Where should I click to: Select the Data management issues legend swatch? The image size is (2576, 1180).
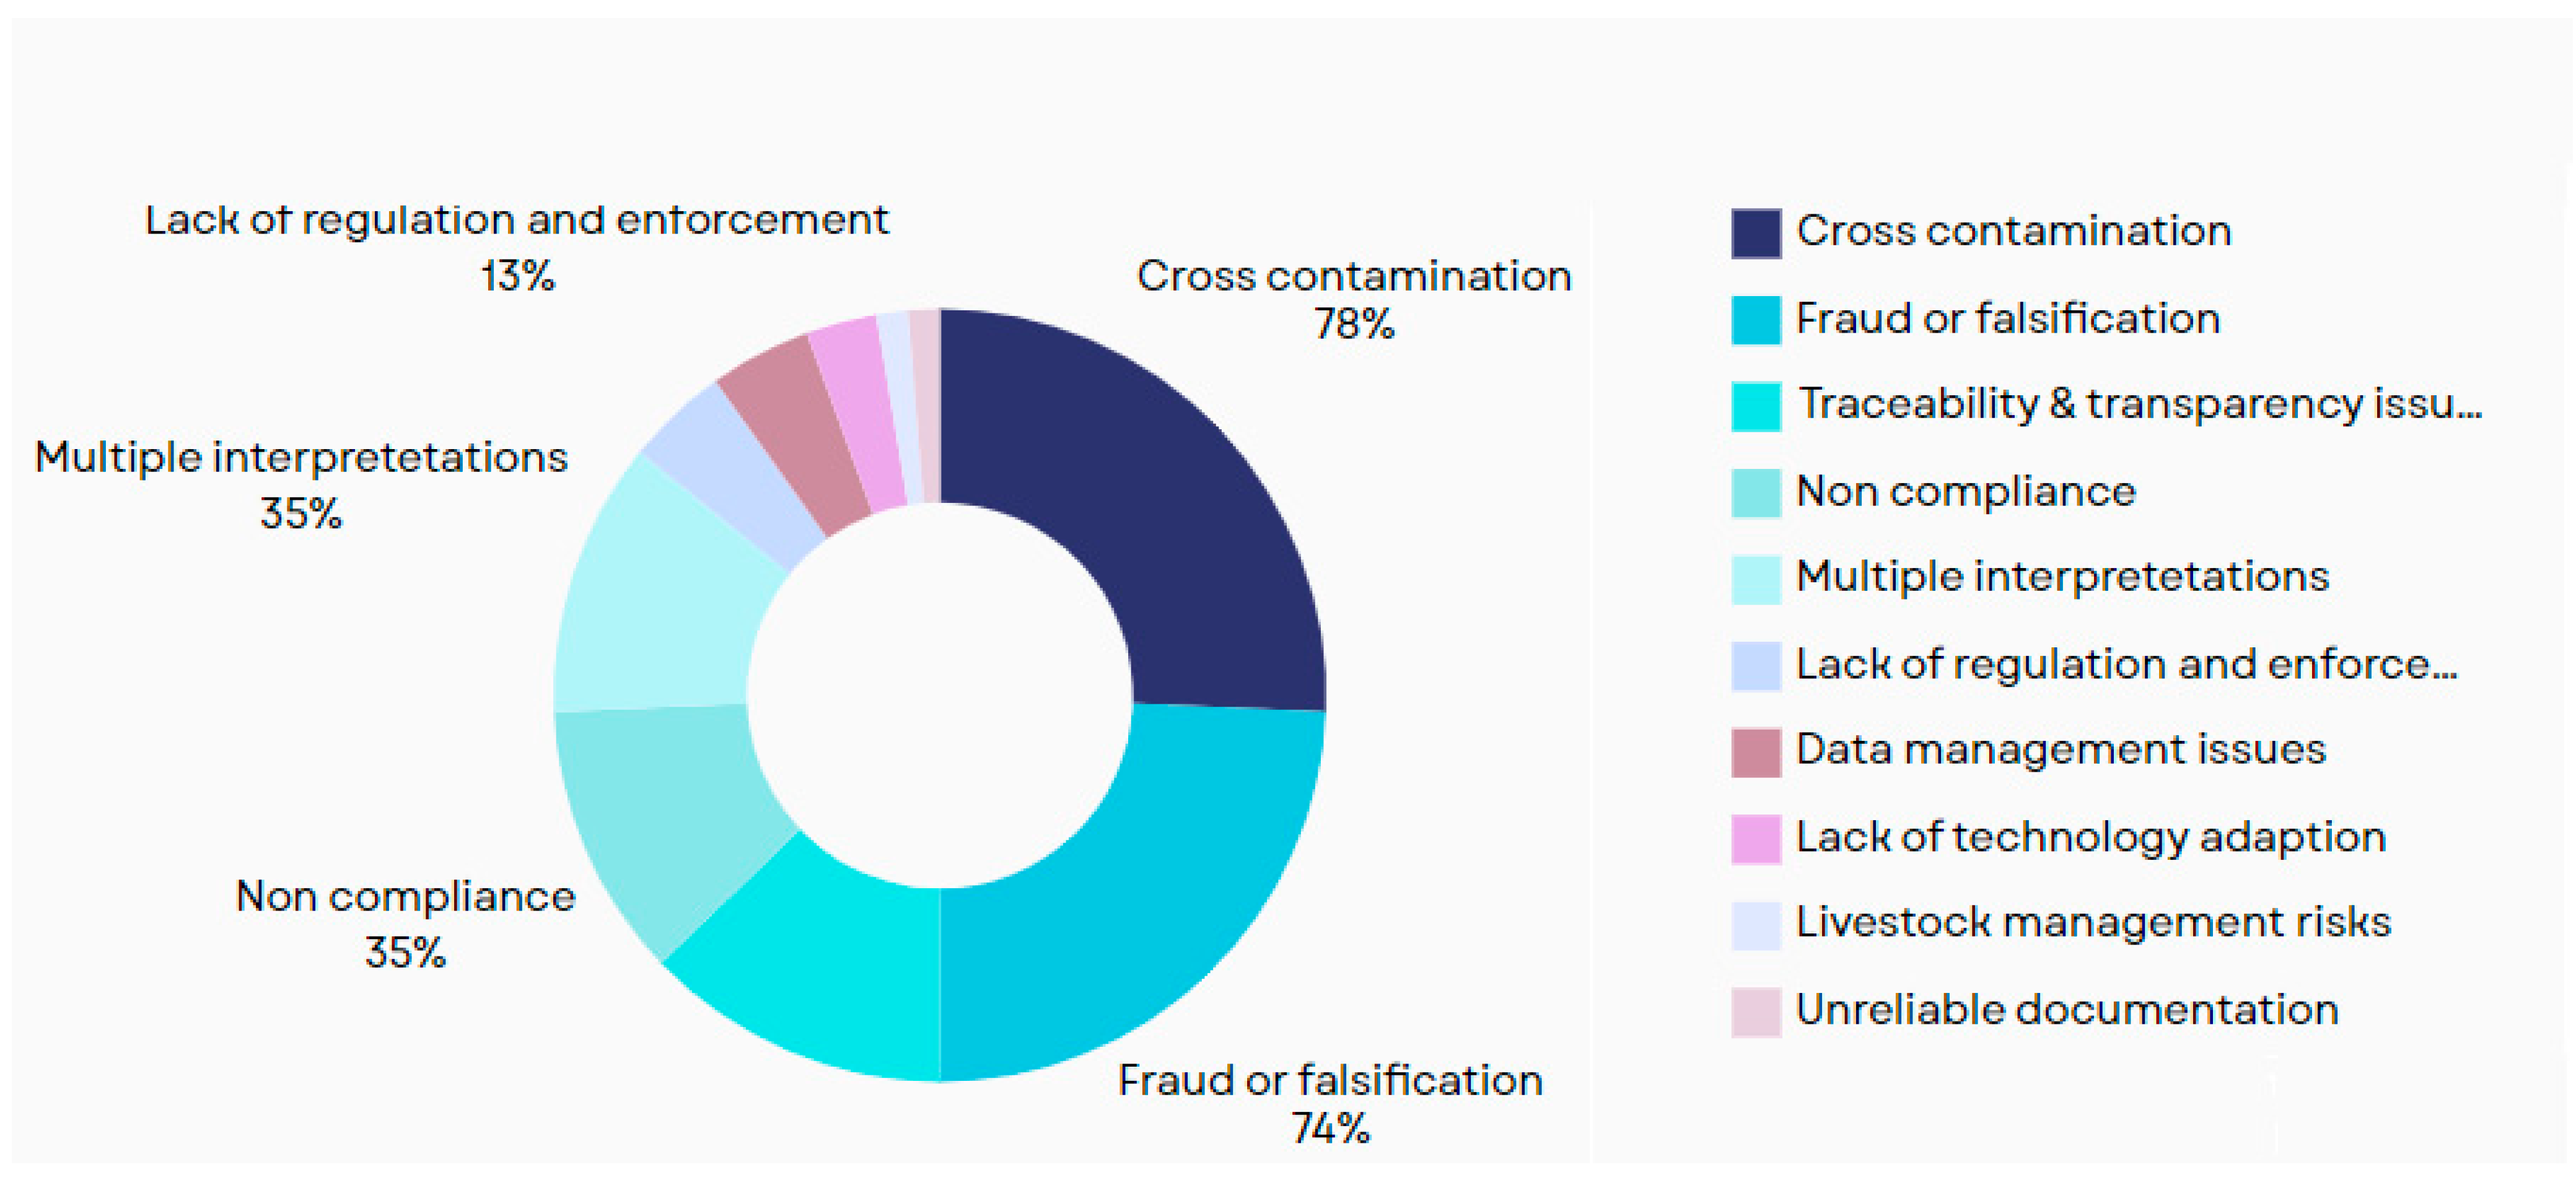[x=1755, y=752]
